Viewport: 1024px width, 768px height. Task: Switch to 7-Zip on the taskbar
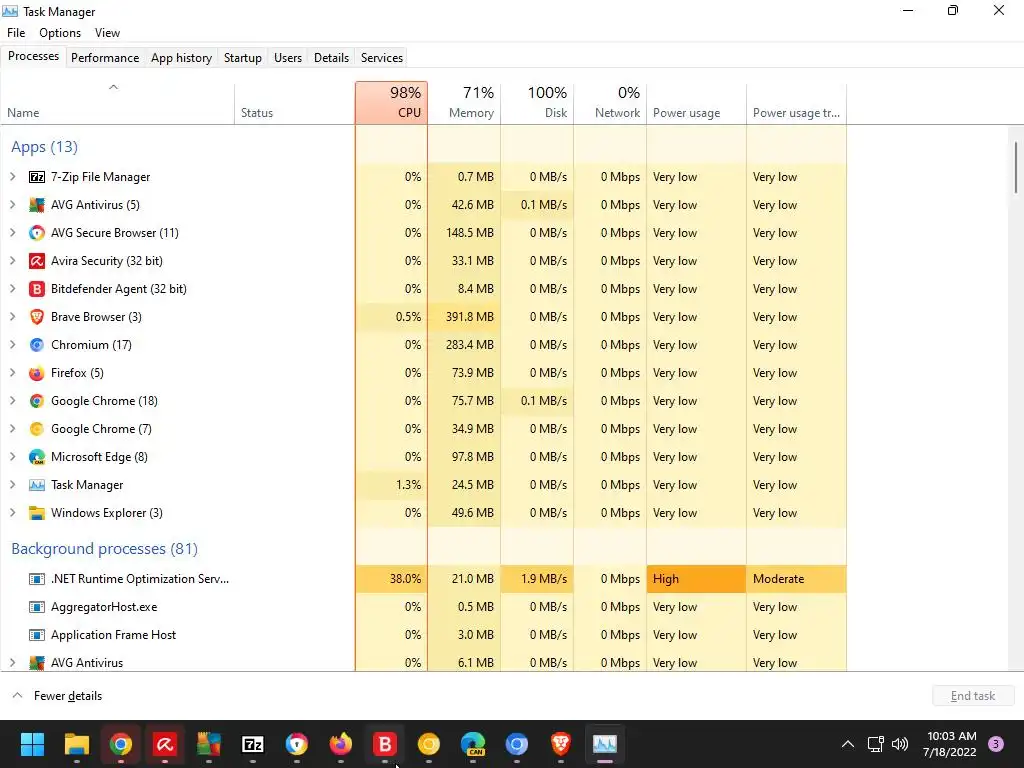tap(253, 744)
